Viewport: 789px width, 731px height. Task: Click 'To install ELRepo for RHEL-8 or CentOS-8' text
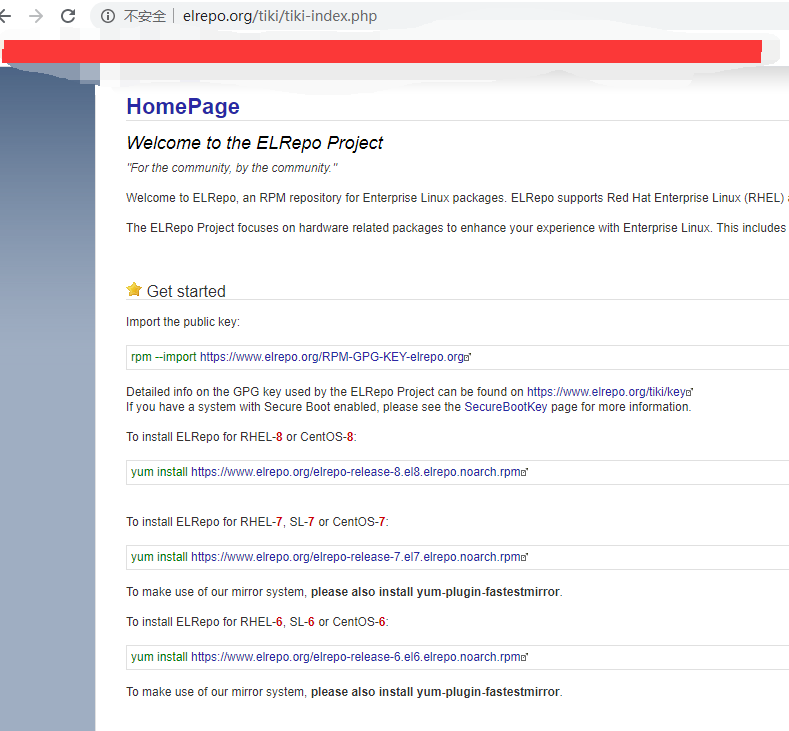tap(241, 437)
